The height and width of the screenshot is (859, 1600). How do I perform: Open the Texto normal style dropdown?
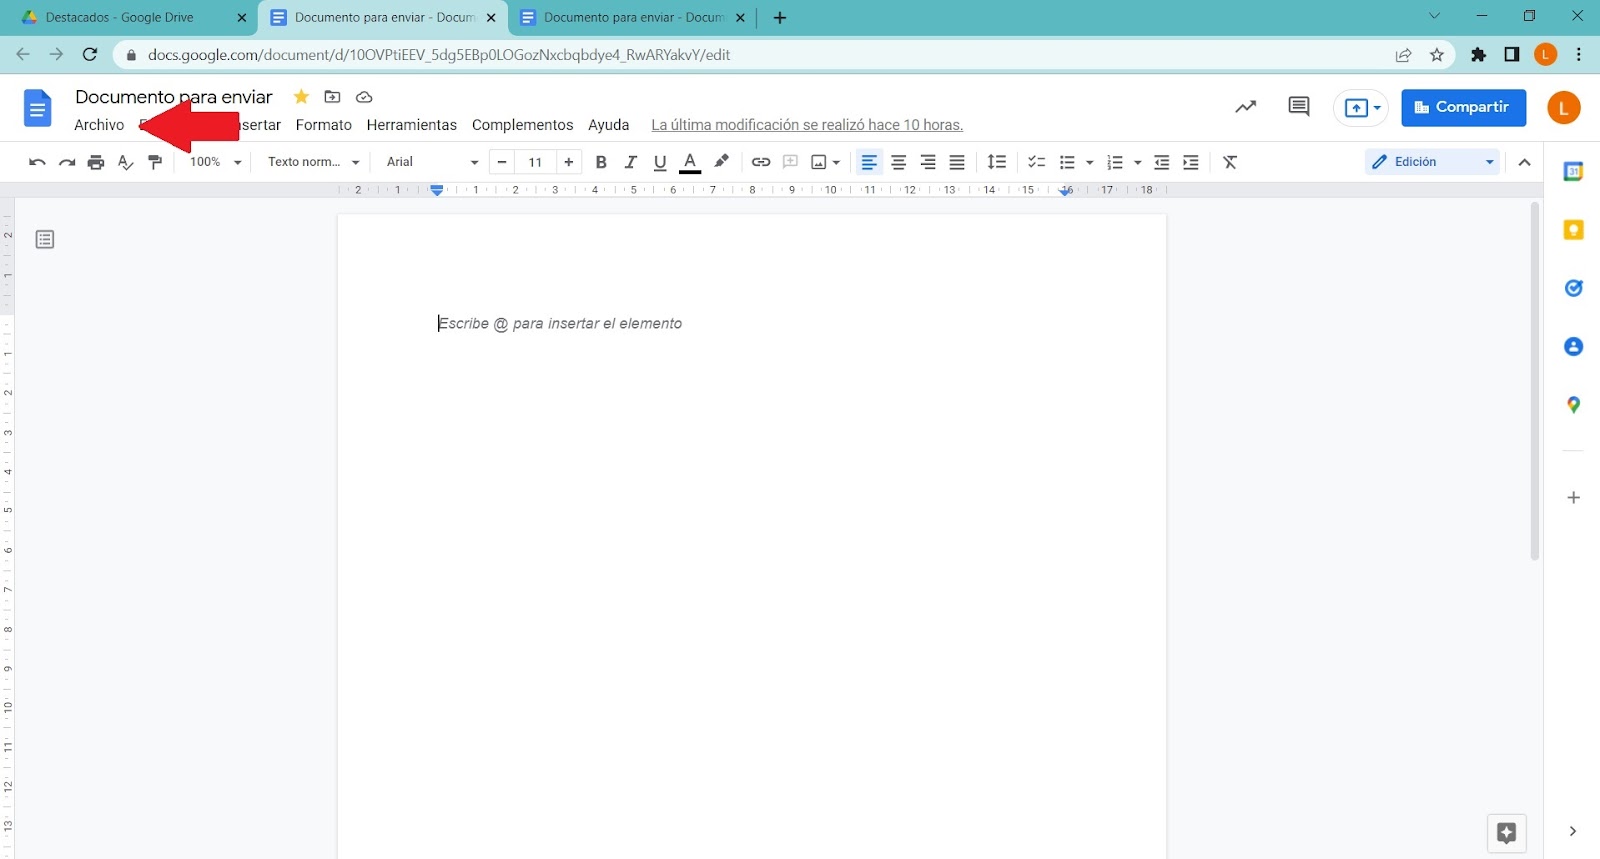coord(313,162)
